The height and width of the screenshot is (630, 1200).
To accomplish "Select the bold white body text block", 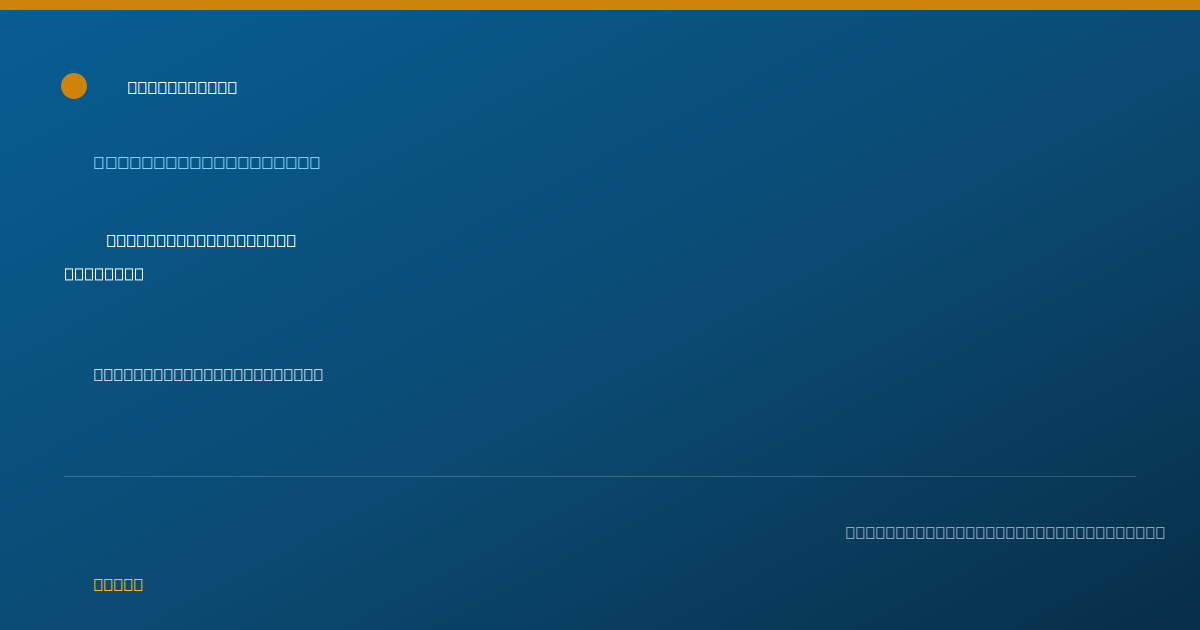I will tap(181, 257).
